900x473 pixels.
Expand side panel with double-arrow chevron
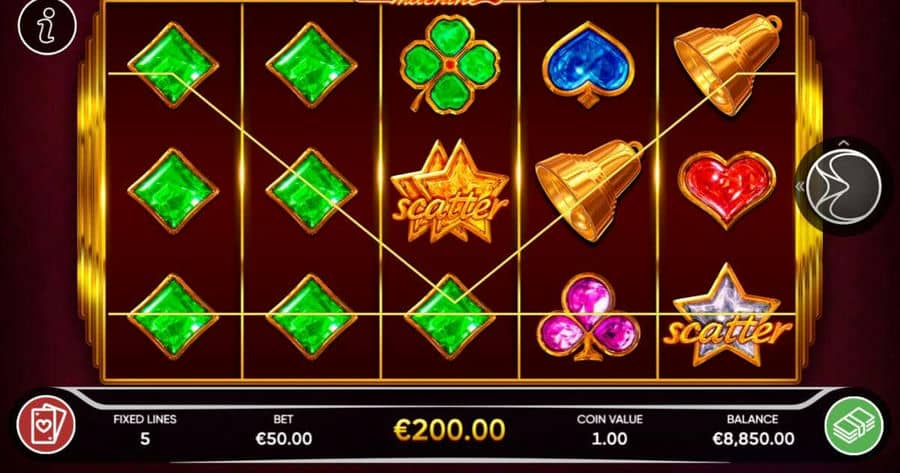click(x=799, y=186)
